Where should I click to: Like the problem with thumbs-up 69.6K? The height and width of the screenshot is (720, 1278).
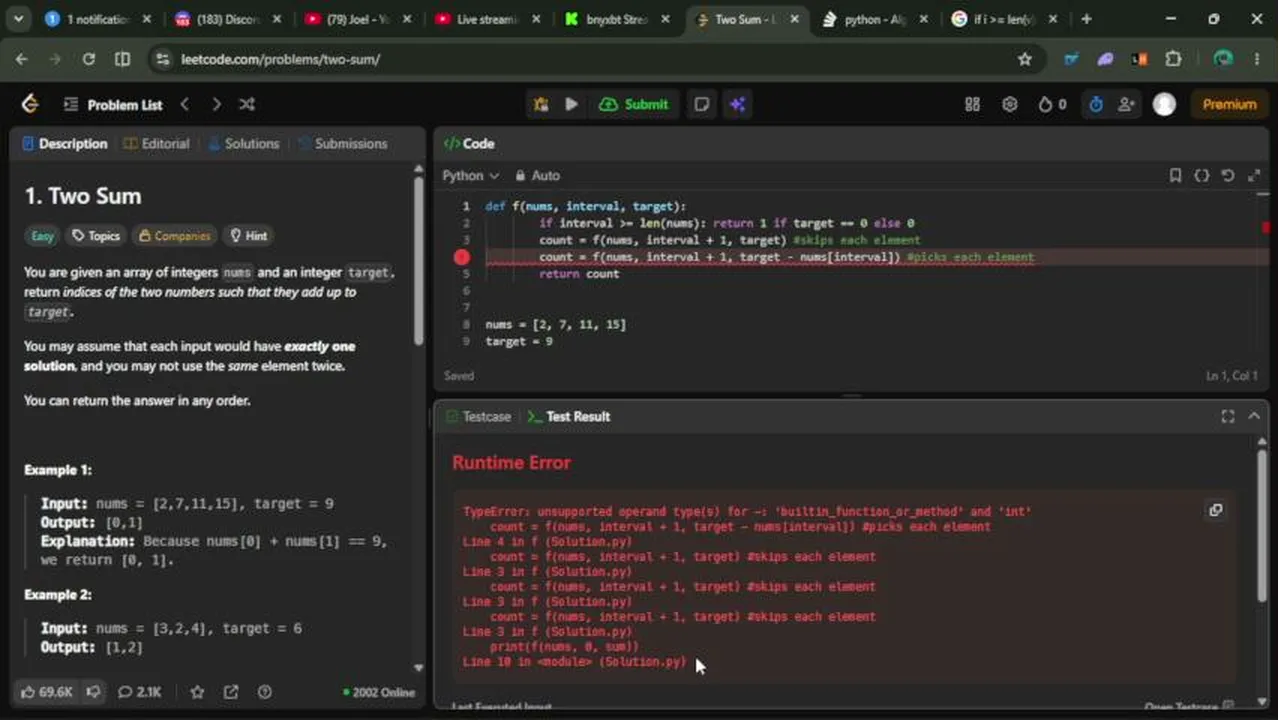pos(46,691)
